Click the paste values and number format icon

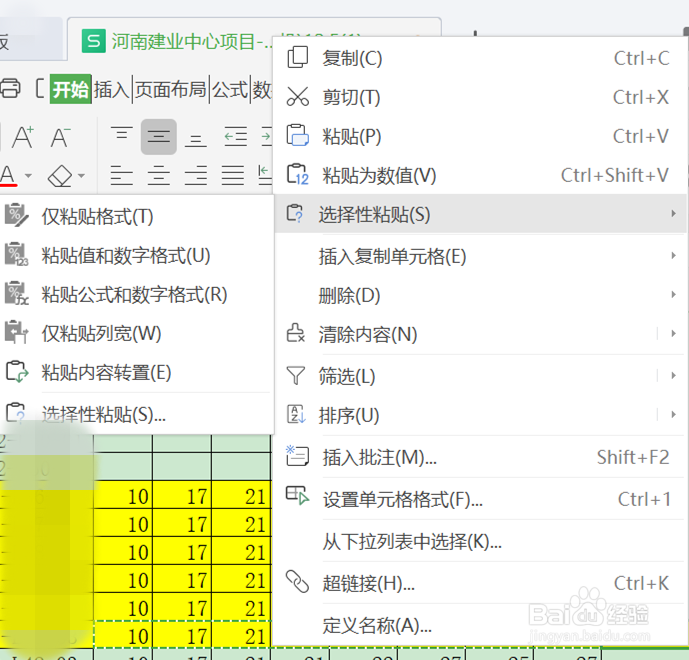coord(17,254)
